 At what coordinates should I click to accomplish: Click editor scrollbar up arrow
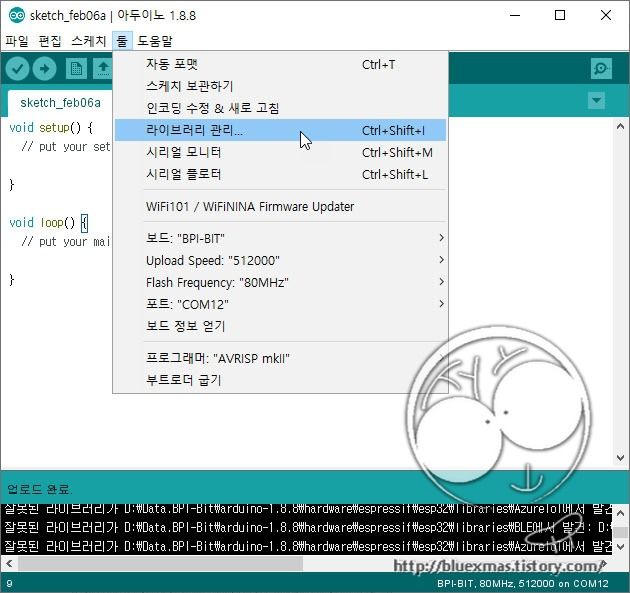(620, 127)
